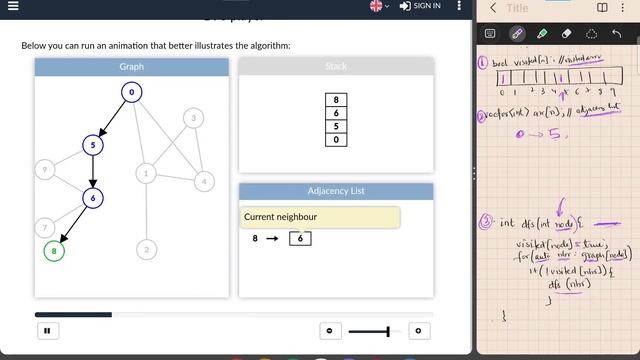Click the top stack cell 8

[x=336, y=100]
